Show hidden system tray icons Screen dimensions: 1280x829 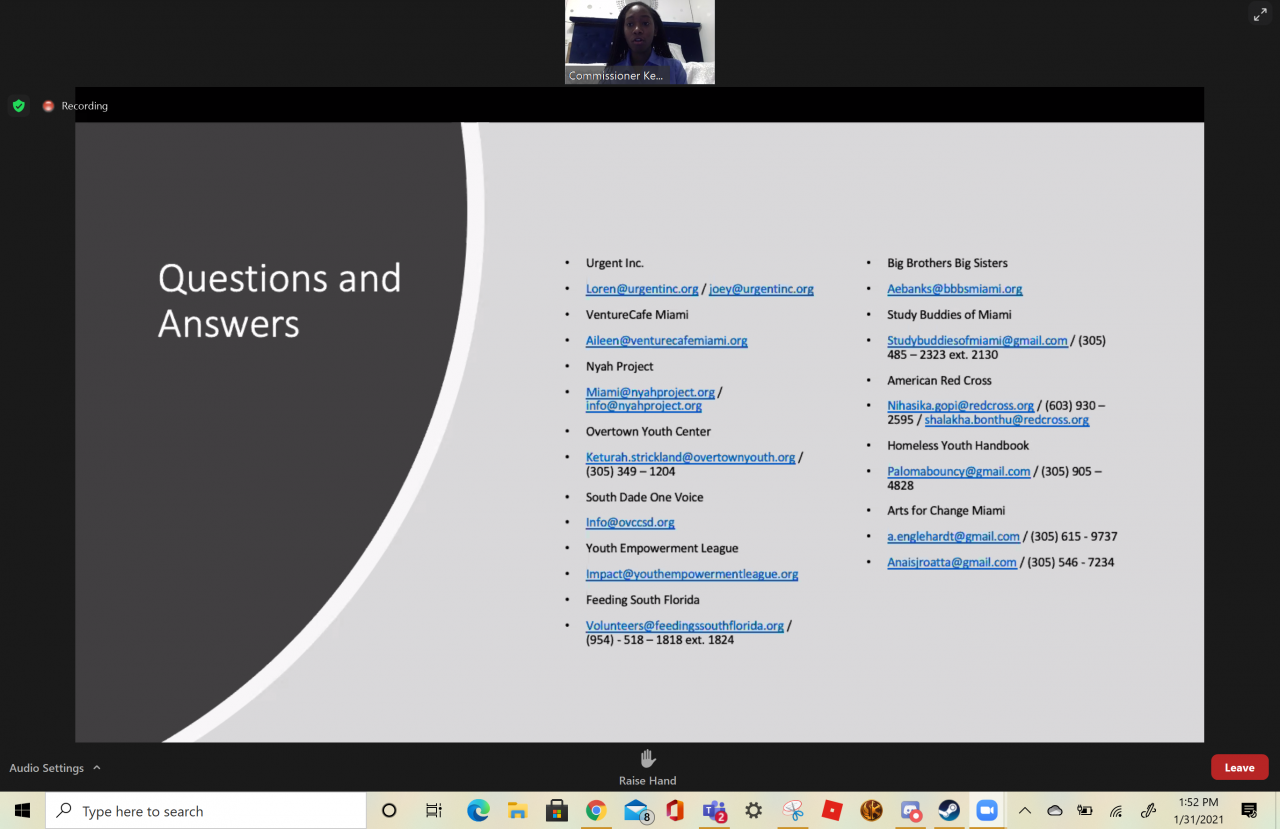pos(1024,810)
